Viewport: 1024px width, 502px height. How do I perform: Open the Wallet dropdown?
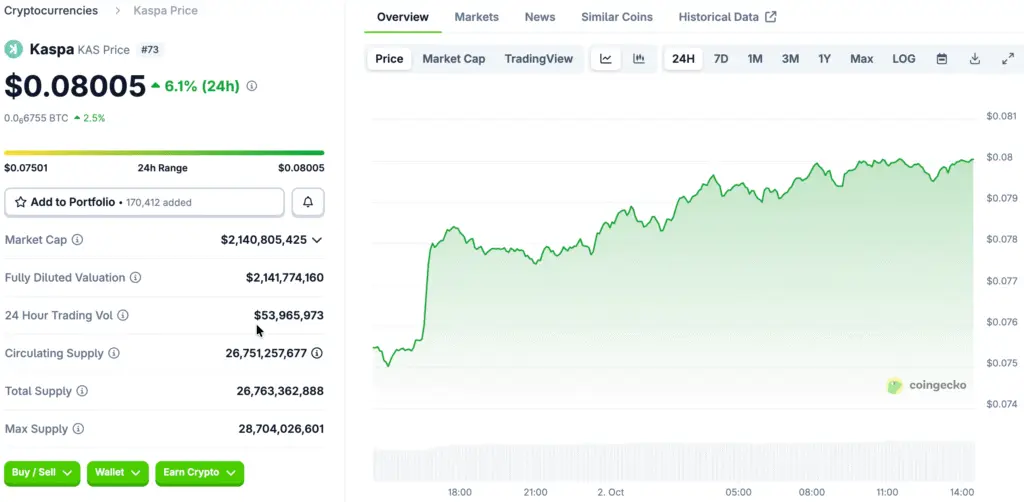click(x=117, y=472)
